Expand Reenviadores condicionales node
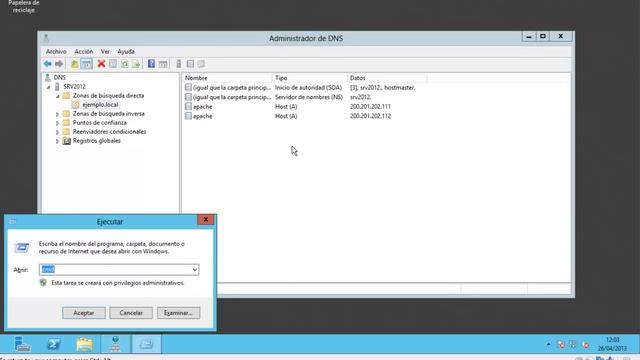This screenshot has width=640, height=360. tap(58, 132)
